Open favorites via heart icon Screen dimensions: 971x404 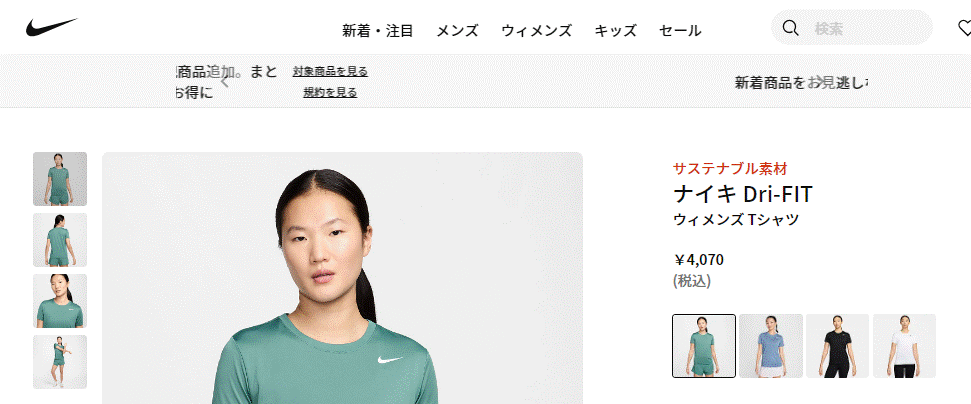tap(964, 28)
